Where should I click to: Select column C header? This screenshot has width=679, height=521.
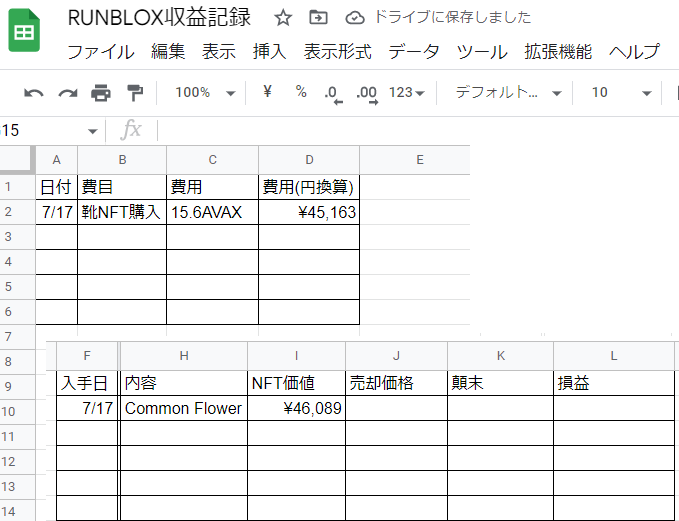pos(213,160)
